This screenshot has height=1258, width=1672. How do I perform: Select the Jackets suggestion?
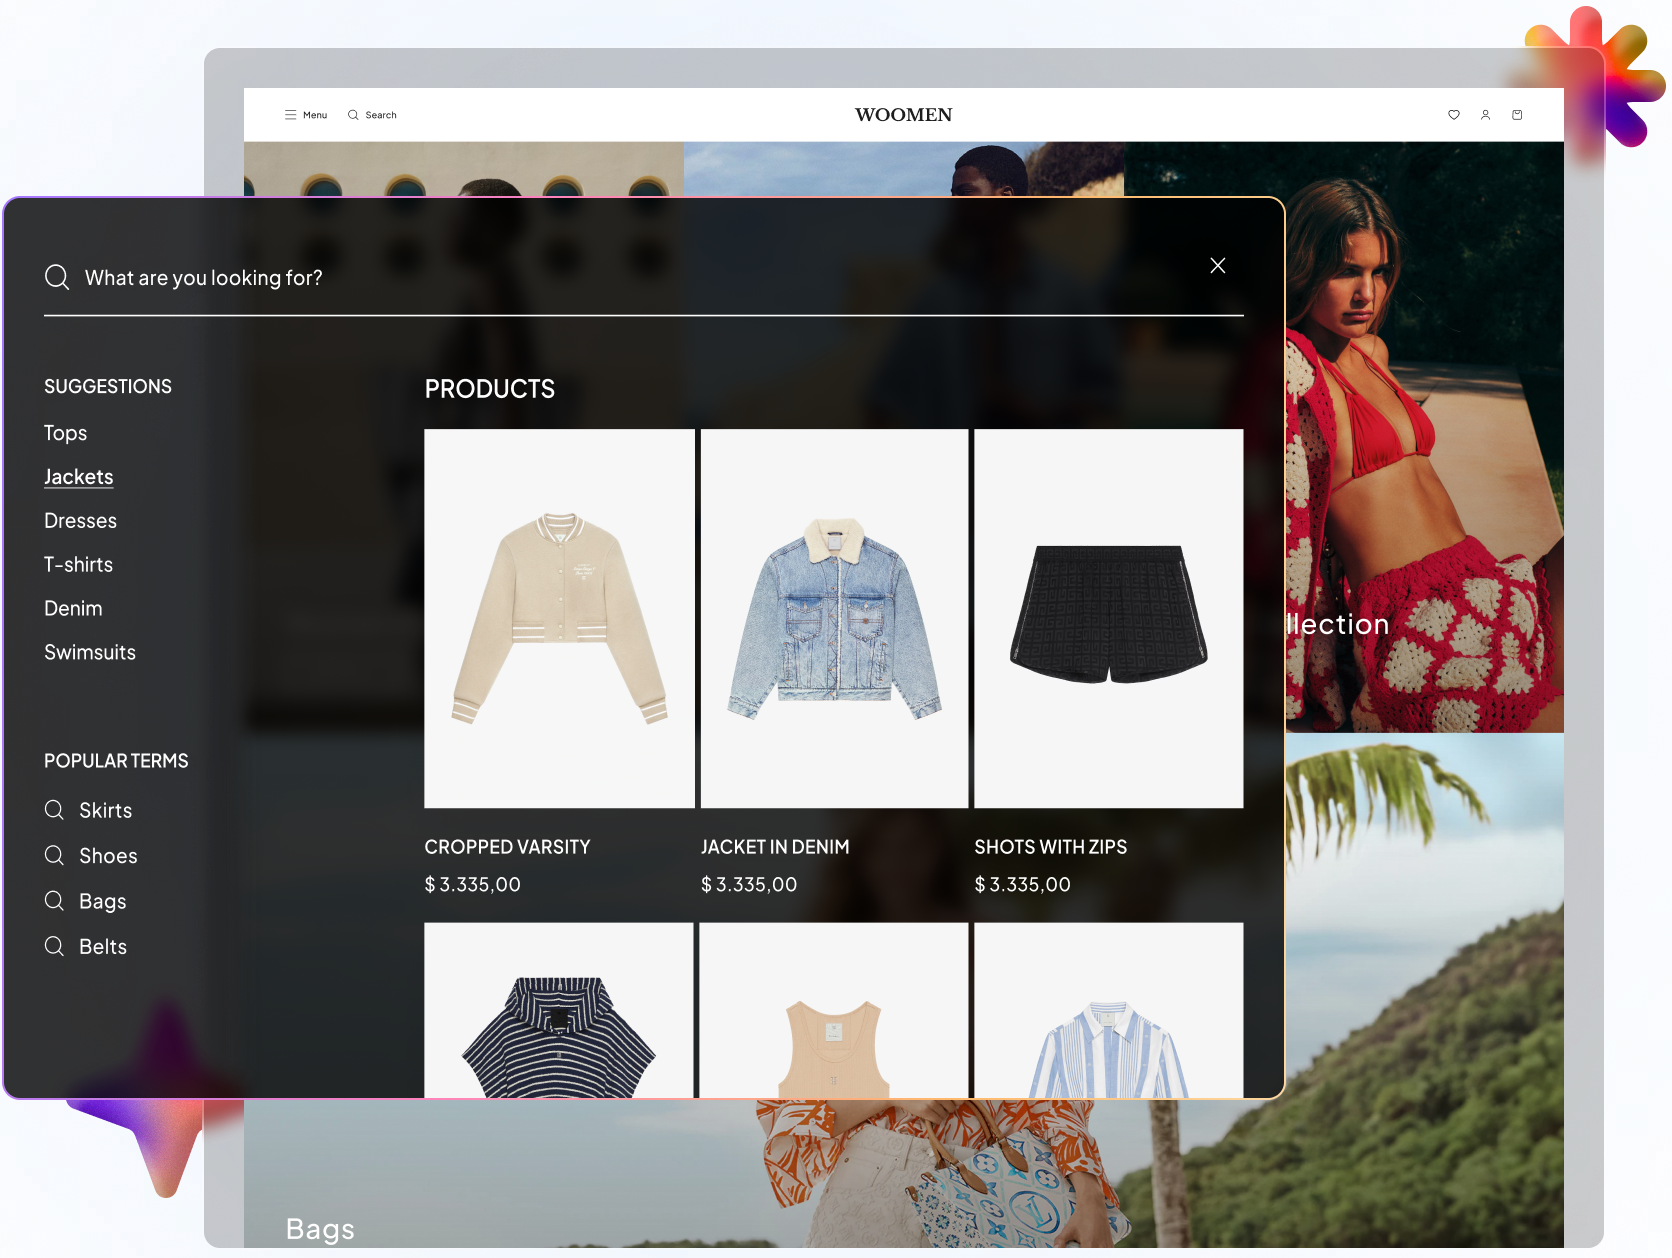[79, 477]
